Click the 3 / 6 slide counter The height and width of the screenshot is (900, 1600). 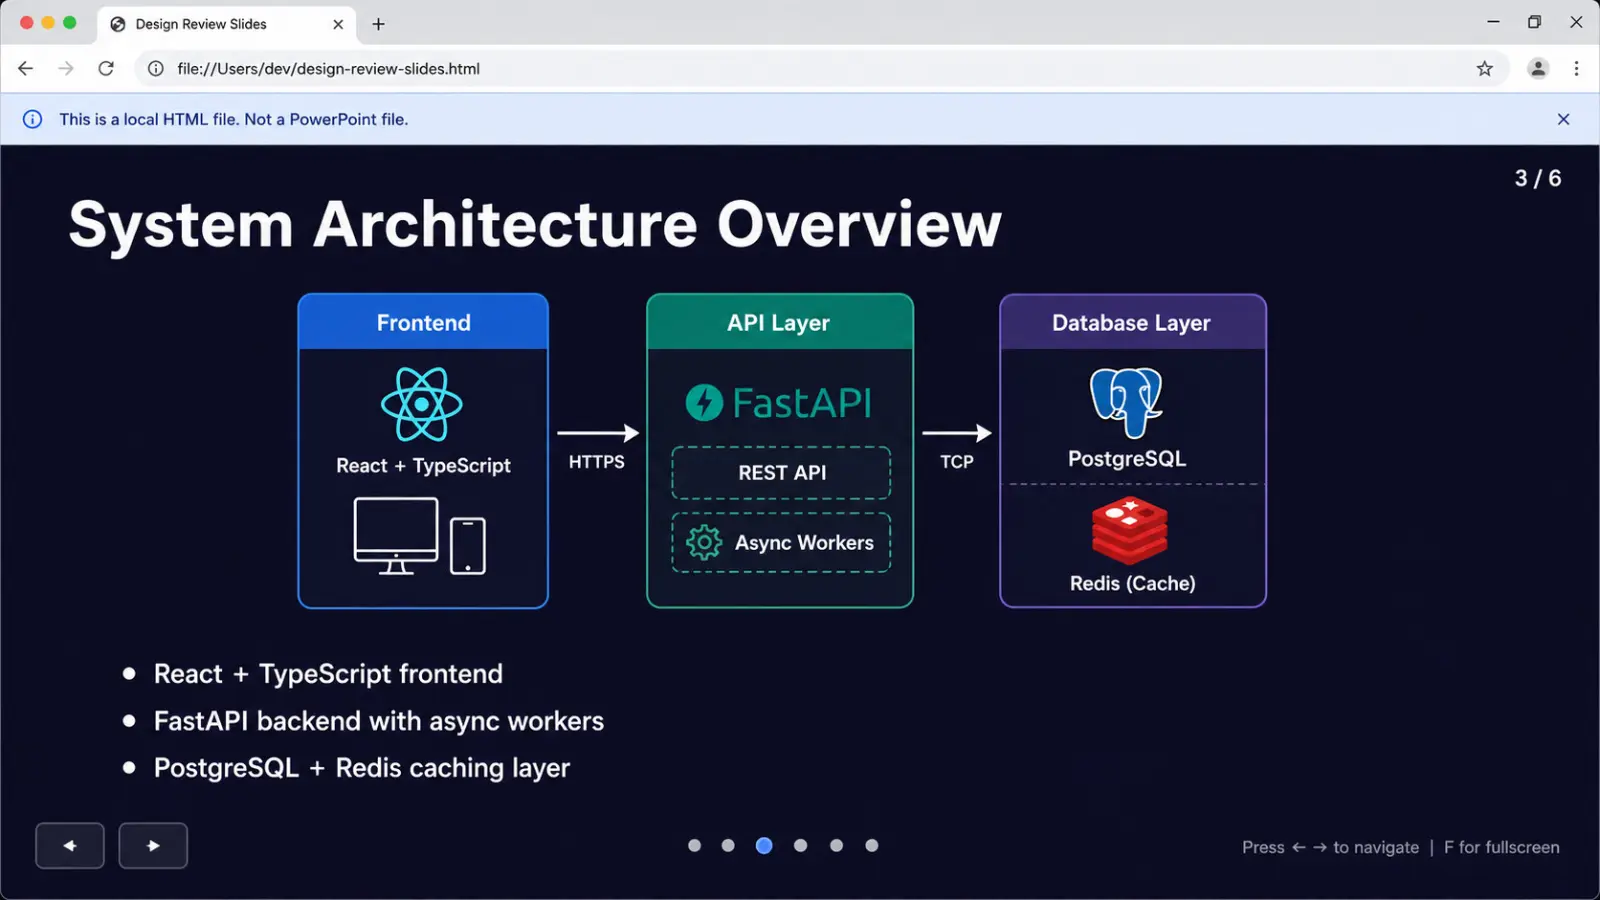coord(1538,178)
